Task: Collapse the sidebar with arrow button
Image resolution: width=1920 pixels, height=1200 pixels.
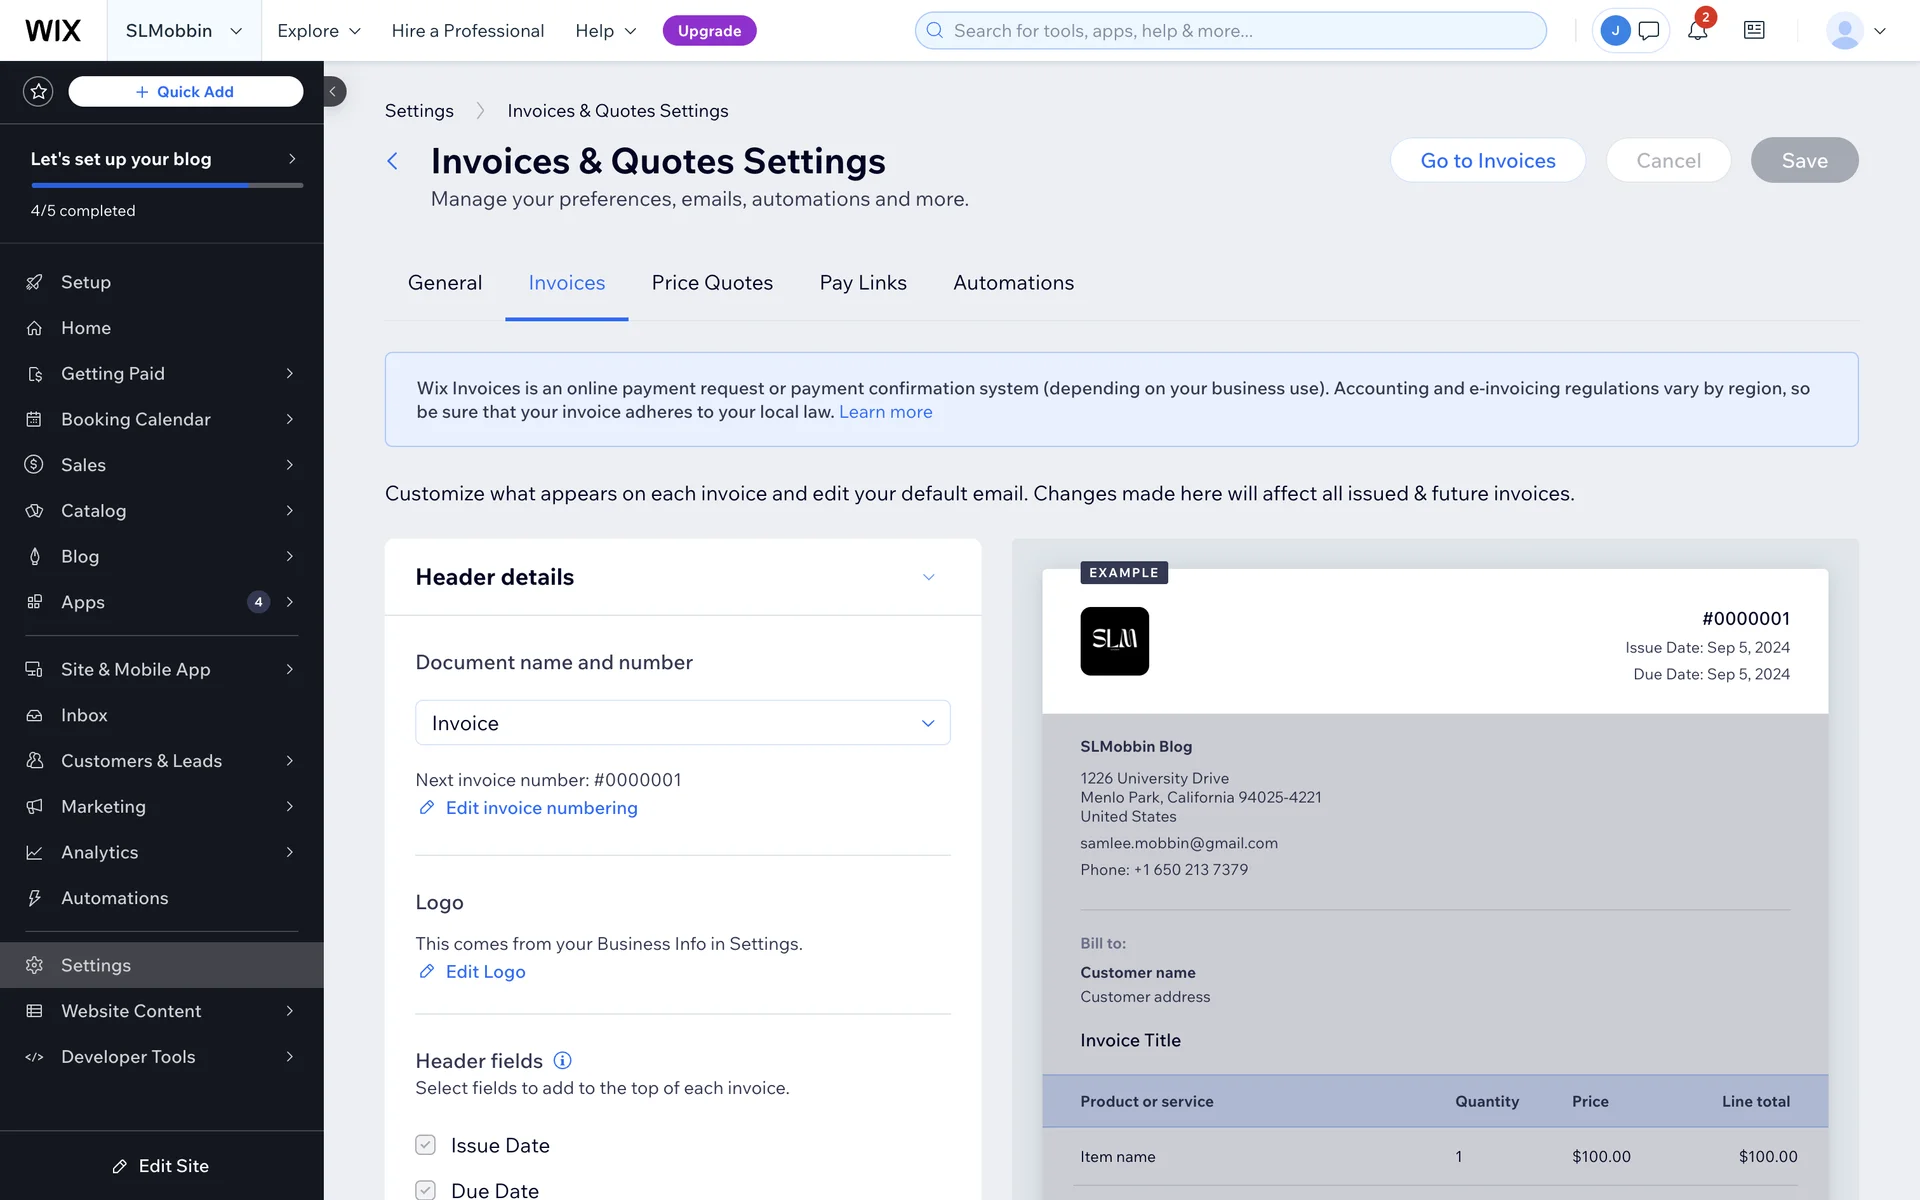Action: coord(334,92)
